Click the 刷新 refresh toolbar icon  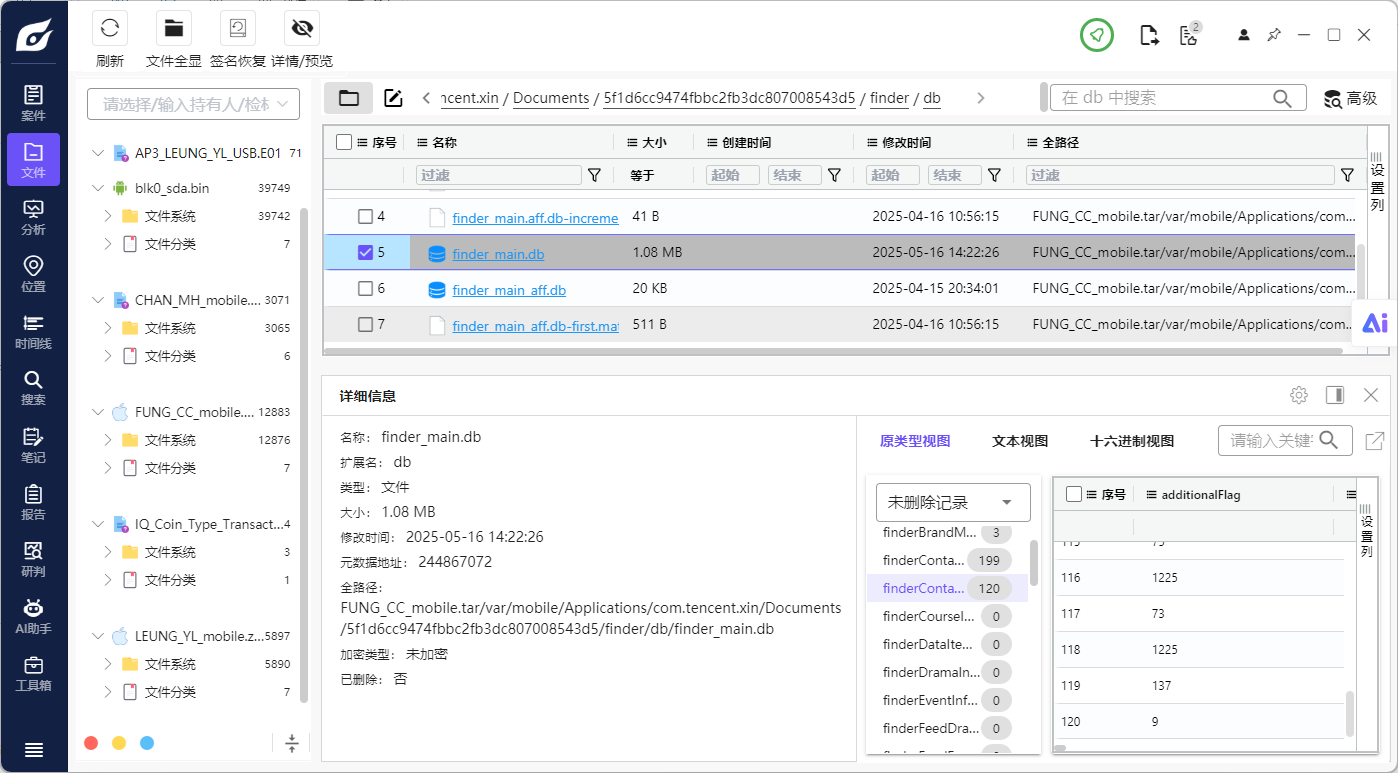pos(110,28)
